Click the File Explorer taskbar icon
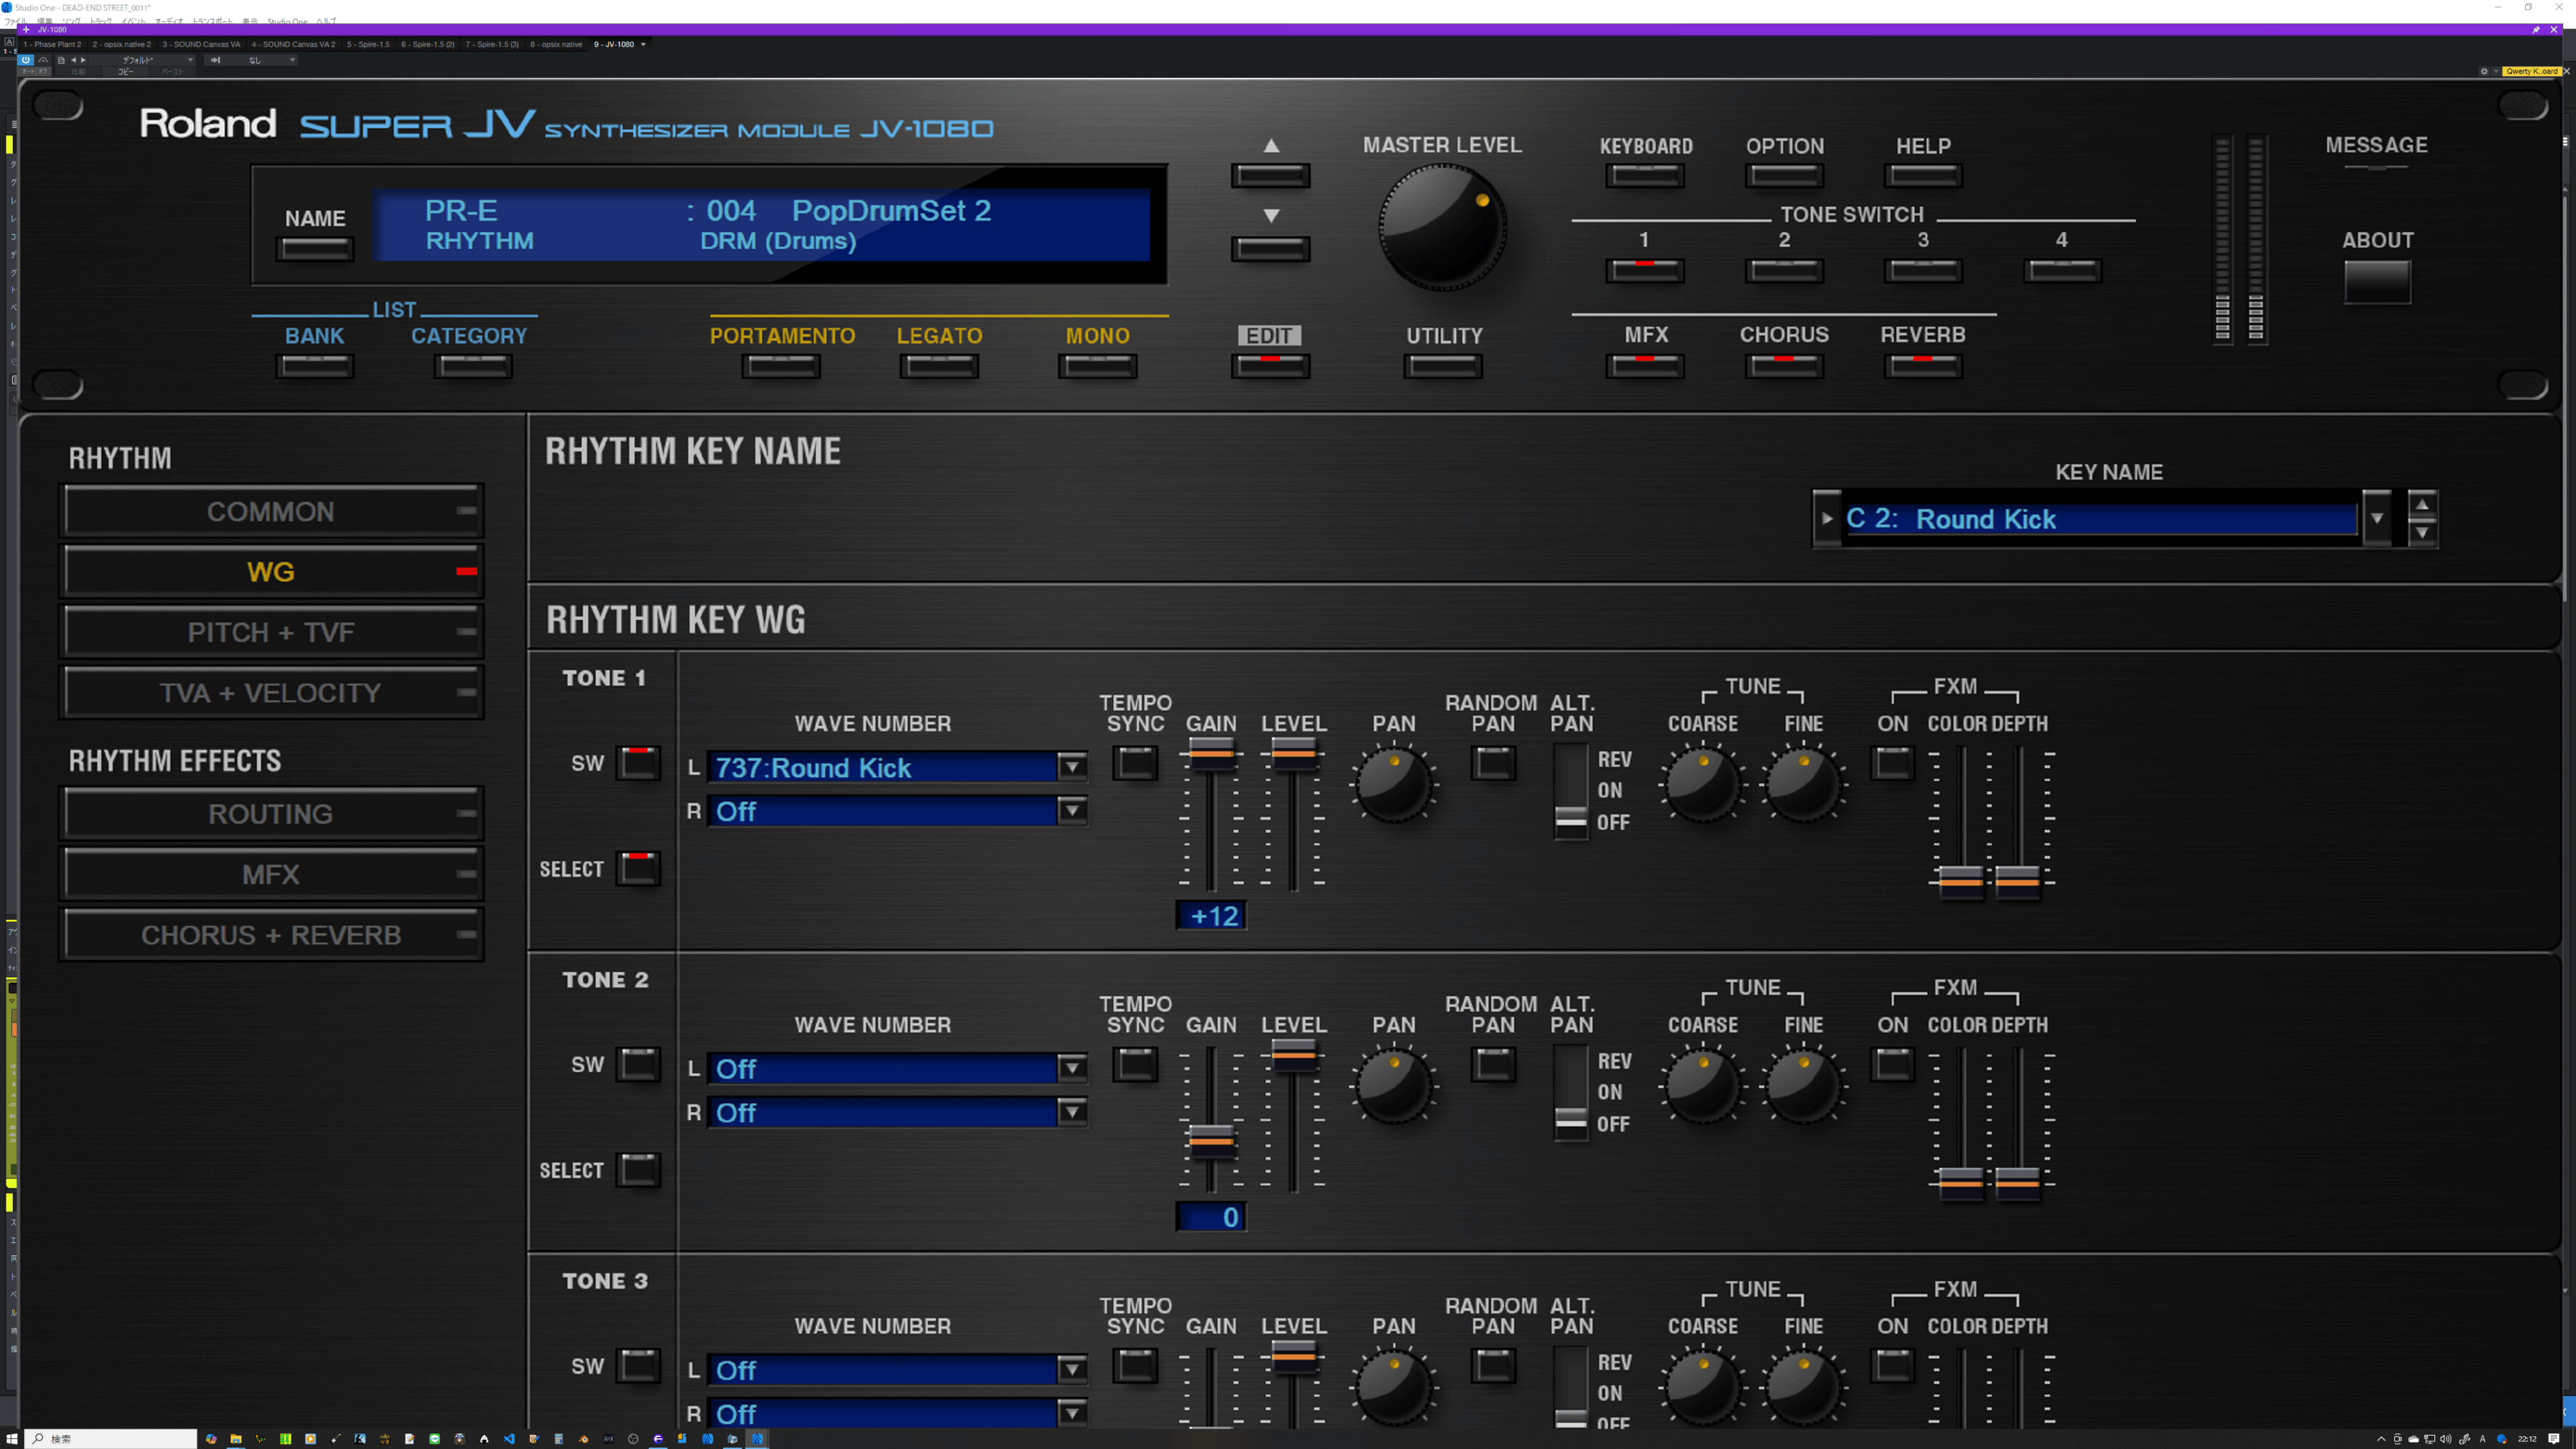The width and height of the screenshot is (2576, 1449). point(236,1439)
